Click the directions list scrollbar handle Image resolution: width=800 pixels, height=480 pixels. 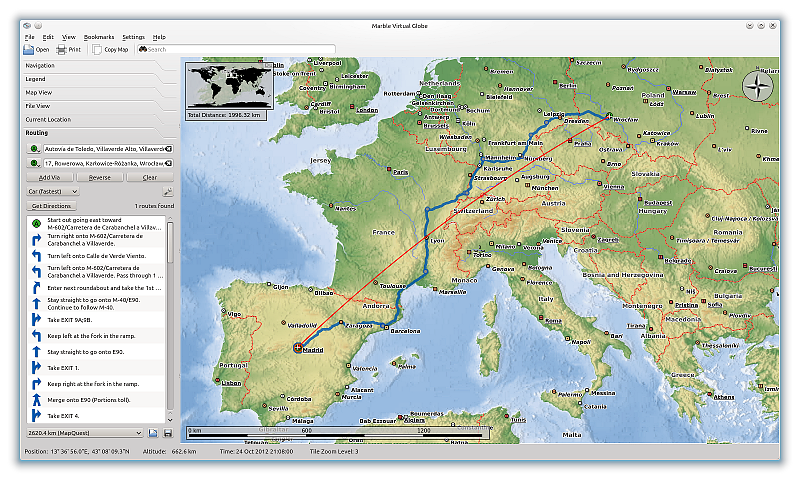click(x=170, y=243)
